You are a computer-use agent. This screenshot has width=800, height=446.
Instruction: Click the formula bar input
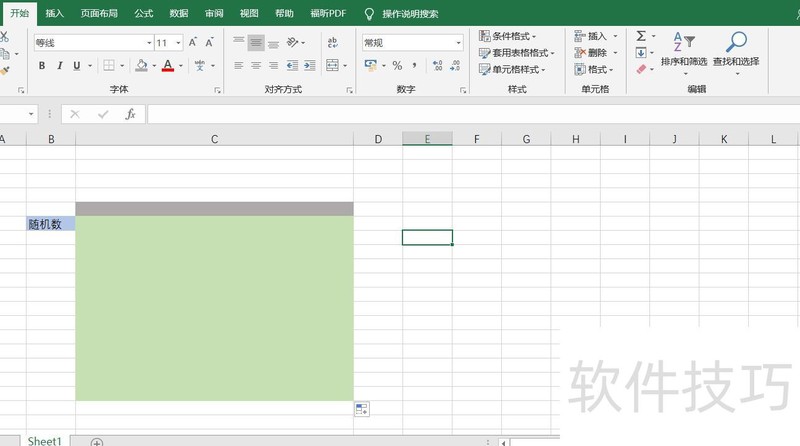pyautogui.click(x=473, y=114)
